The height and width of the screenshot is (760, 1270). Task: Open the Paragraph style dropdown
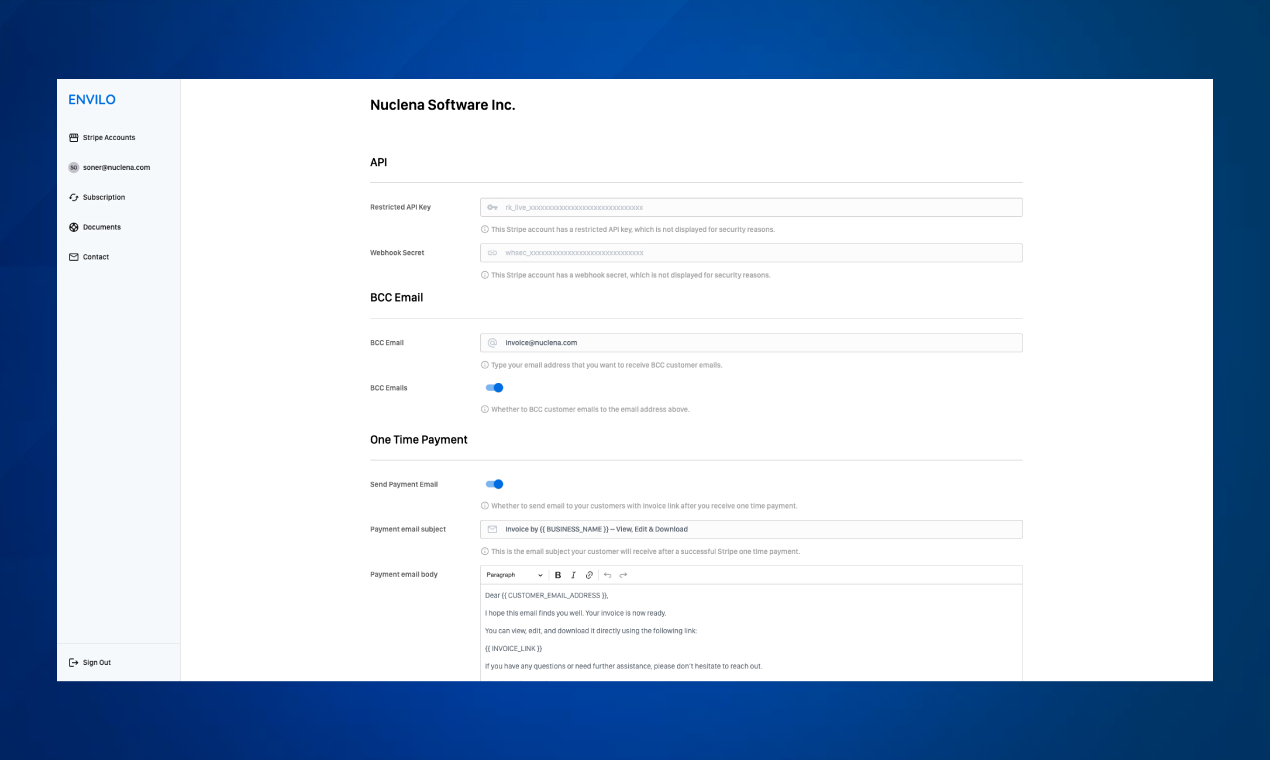coord(514,575)
